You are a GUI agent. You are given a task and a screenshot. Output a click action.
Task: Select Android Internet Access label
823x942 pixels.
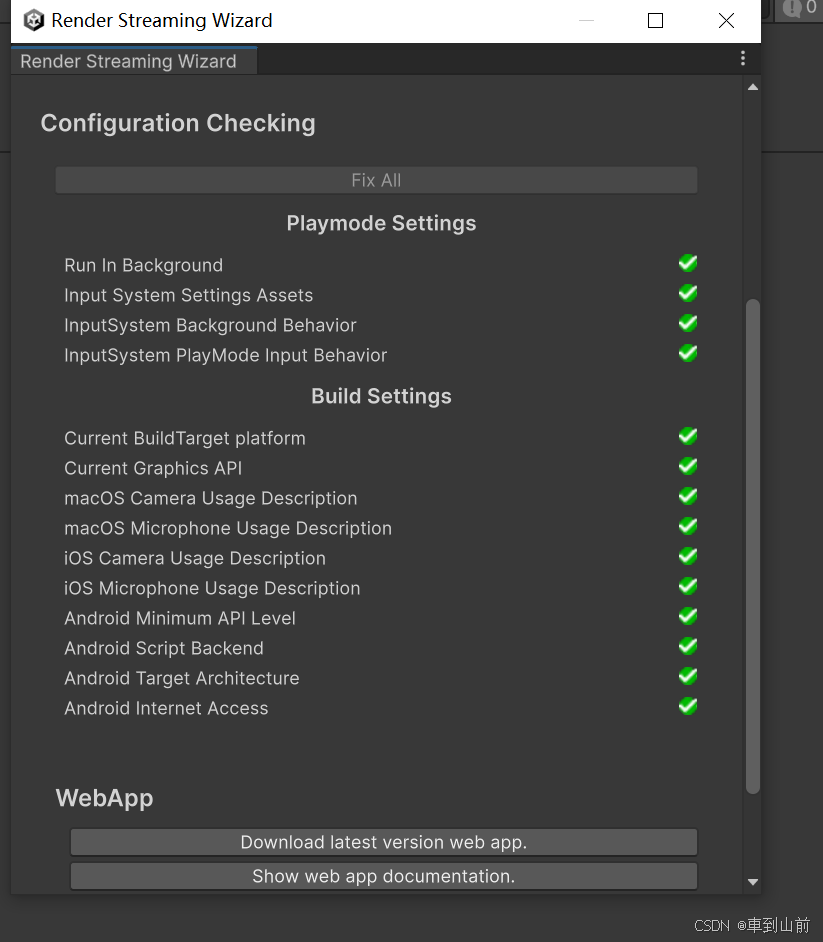point(166,709)
